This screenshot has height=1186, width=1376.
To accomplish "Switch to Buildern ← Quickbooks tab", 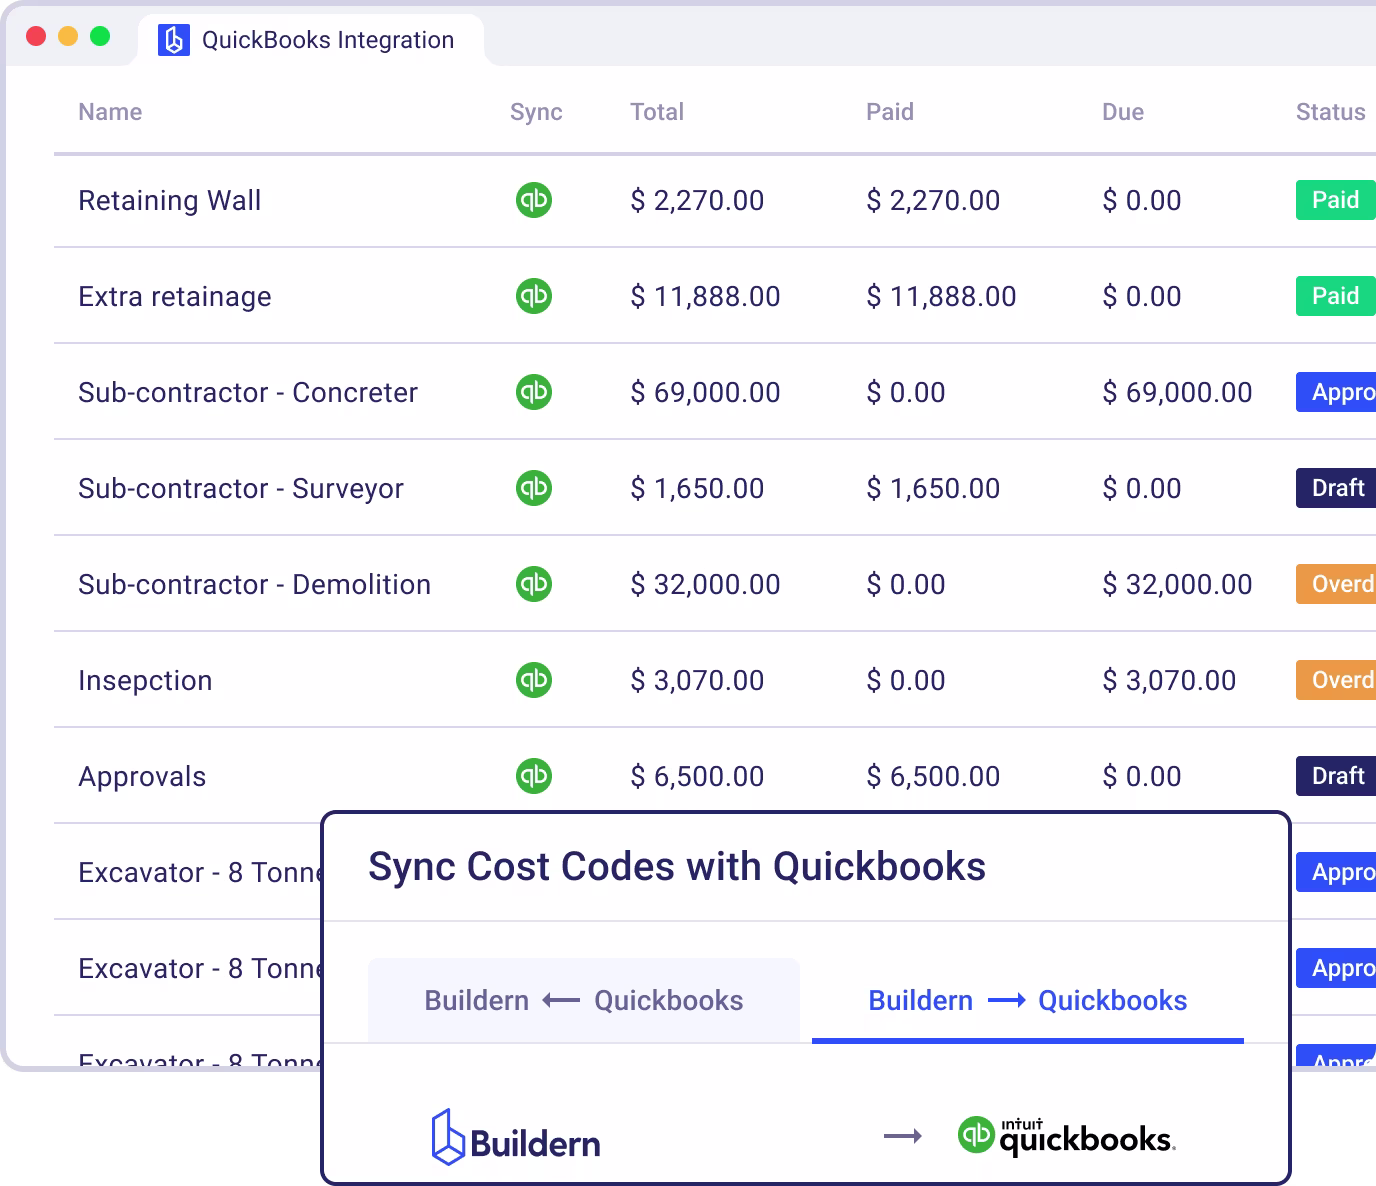I will 584,1000.
